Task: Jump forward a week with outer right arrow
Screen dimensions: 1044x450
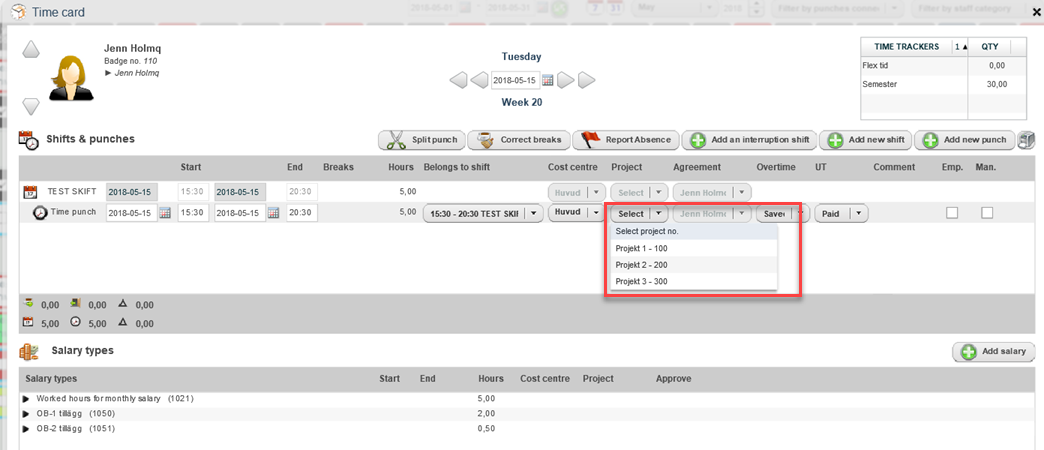Action: [587, 81]
